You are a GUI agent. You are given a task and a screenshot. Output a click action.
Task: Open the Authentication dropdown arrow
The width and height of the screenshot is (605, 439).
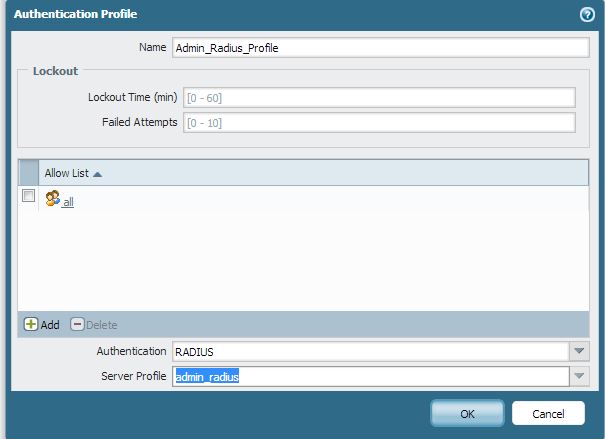[x=579, y=351]
